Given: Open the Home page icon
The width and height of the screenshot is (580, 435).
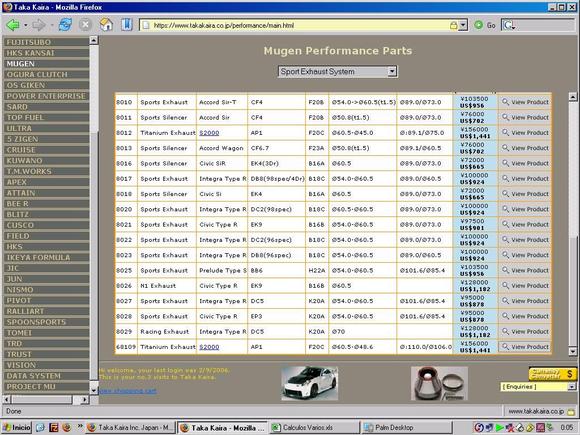Looking at the screenshot, I should (107, 25).
